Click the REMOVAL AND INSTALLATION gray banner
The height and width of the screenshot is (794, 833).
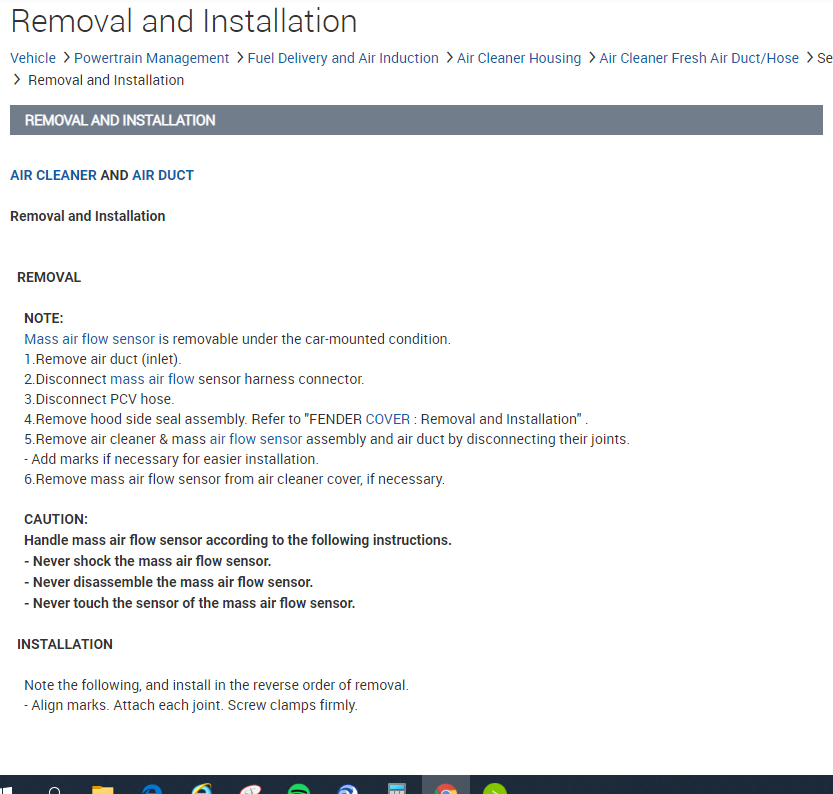416,120
